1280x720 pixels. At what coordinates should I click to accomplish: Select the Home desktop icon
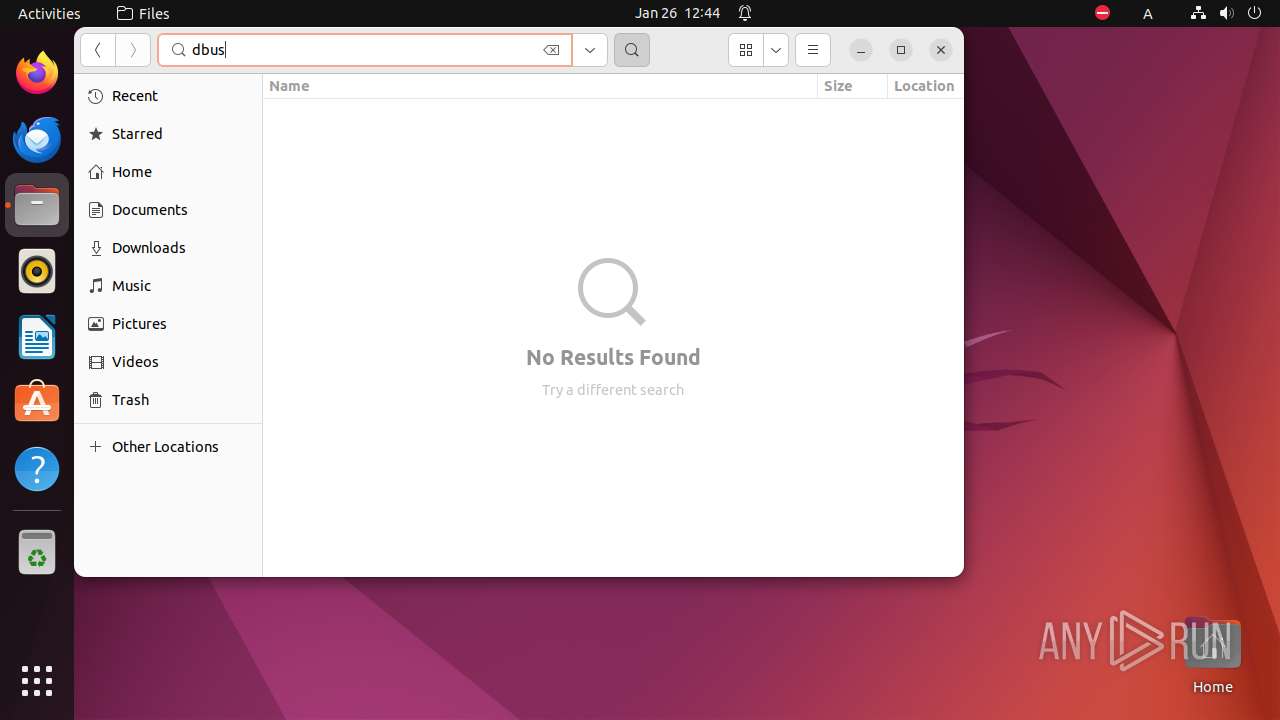point(1212,656)
